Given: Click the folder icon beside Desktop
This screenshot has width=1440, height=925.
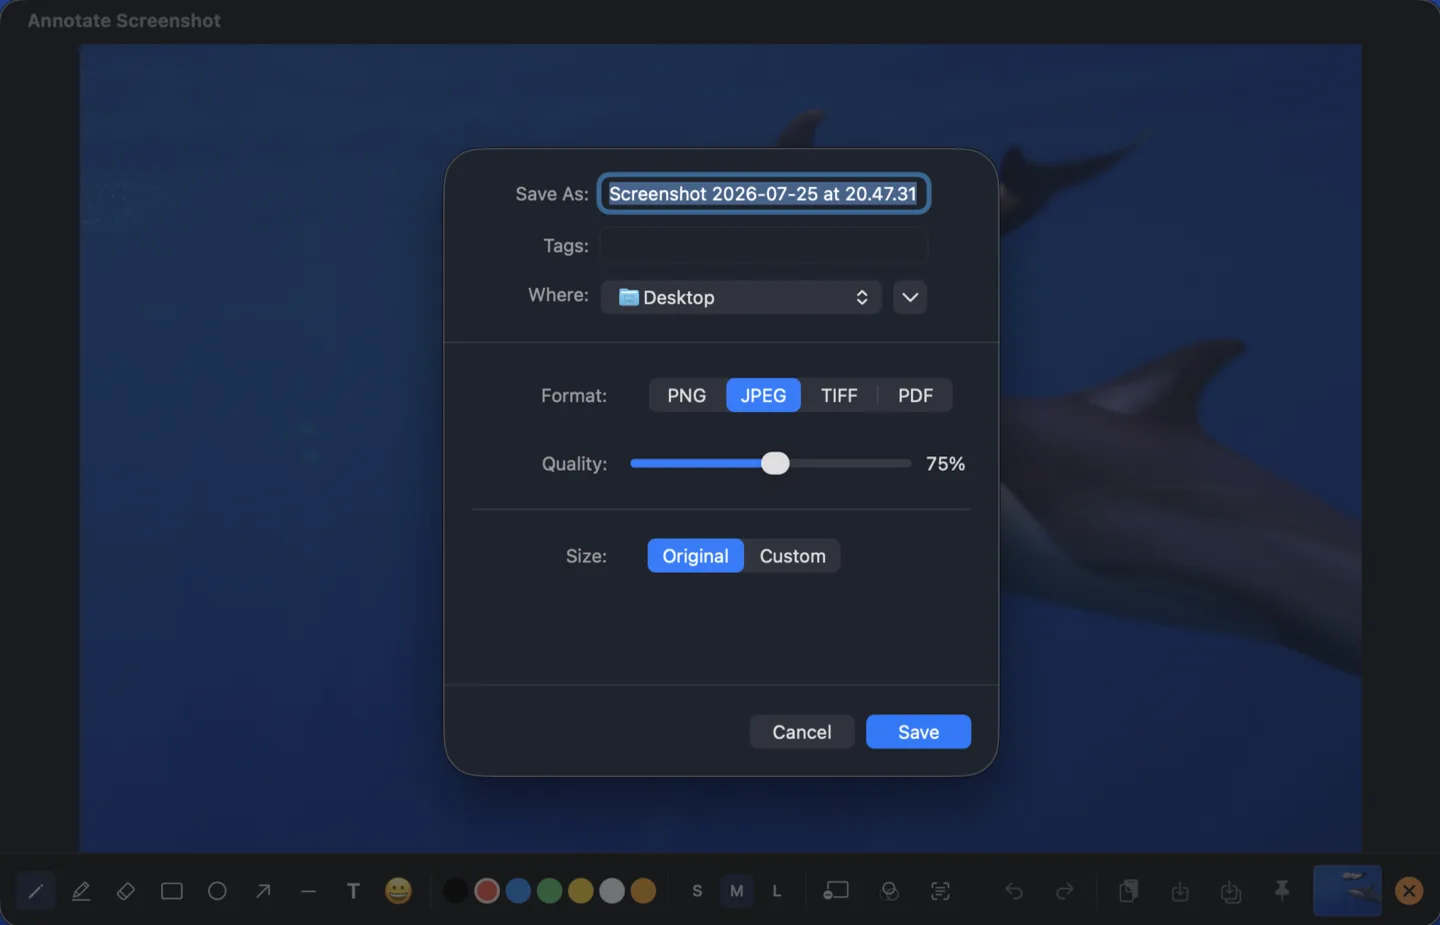Looking at the screenshot, I should pos(628,297).
